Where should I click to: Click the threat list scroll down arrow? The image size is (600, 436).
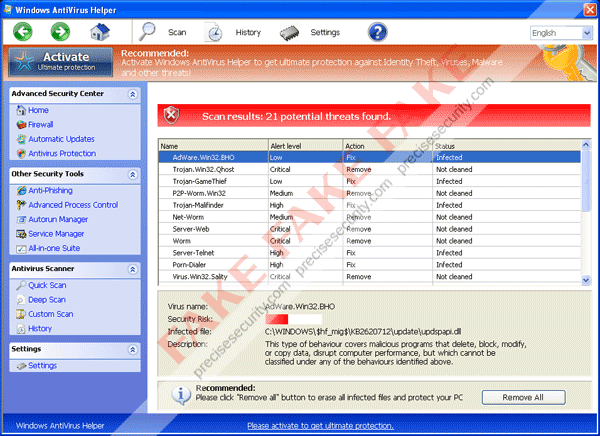point(585,280)
